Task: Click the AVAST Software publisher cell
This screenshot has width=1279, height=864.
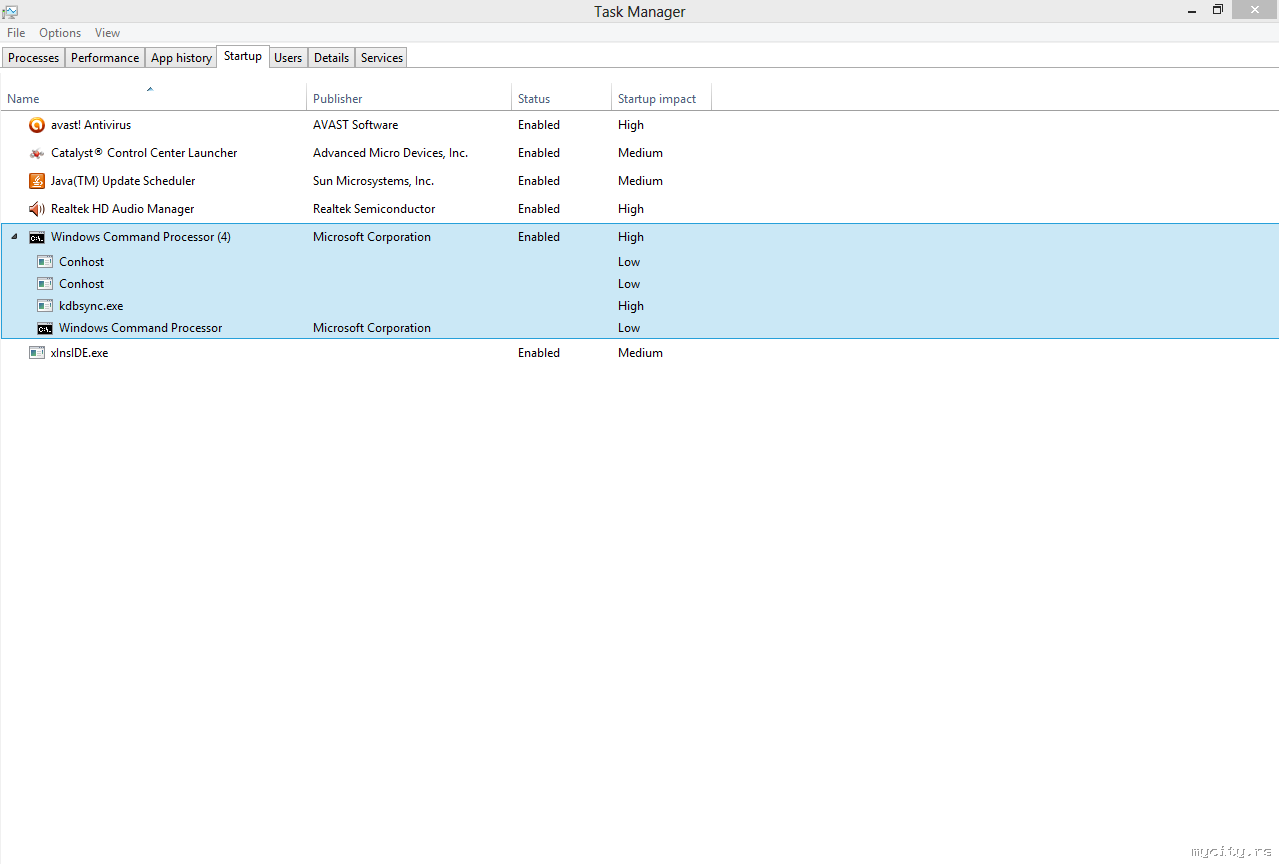Action: pos(355,125)
